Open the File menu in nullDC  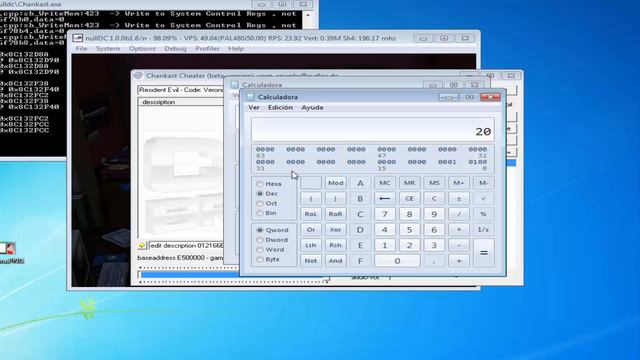click(x=82, y=49)
